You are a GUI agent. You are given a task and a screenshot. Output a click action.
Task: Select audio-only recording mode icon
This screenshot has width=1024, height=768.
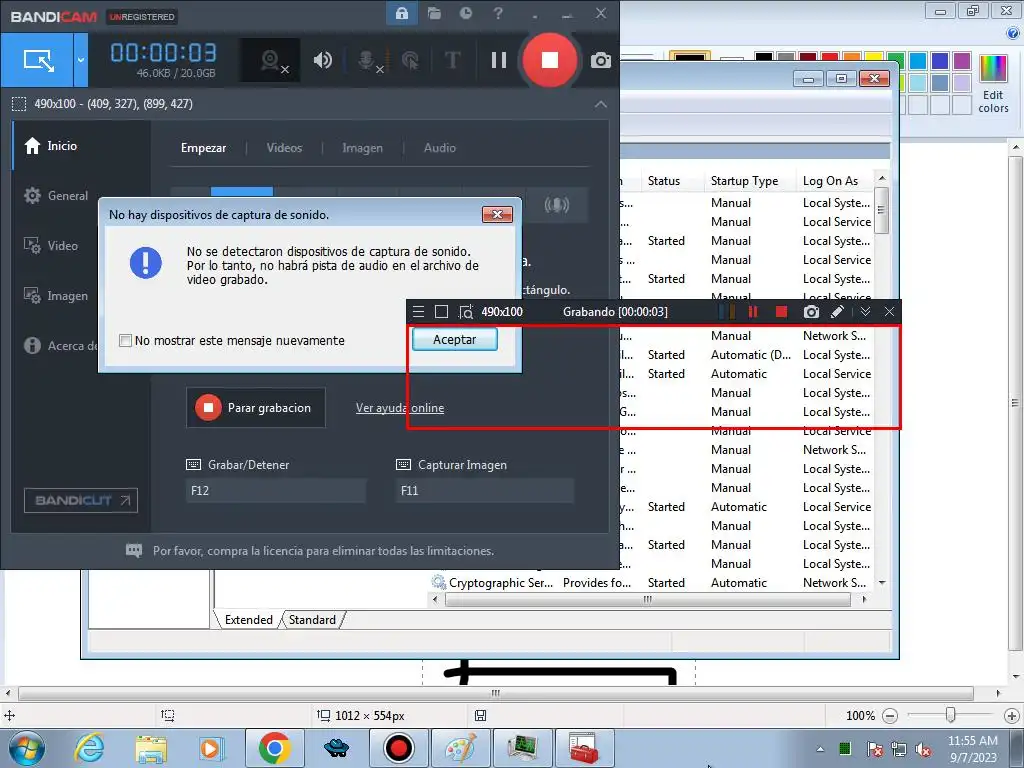tap(556, 204)
